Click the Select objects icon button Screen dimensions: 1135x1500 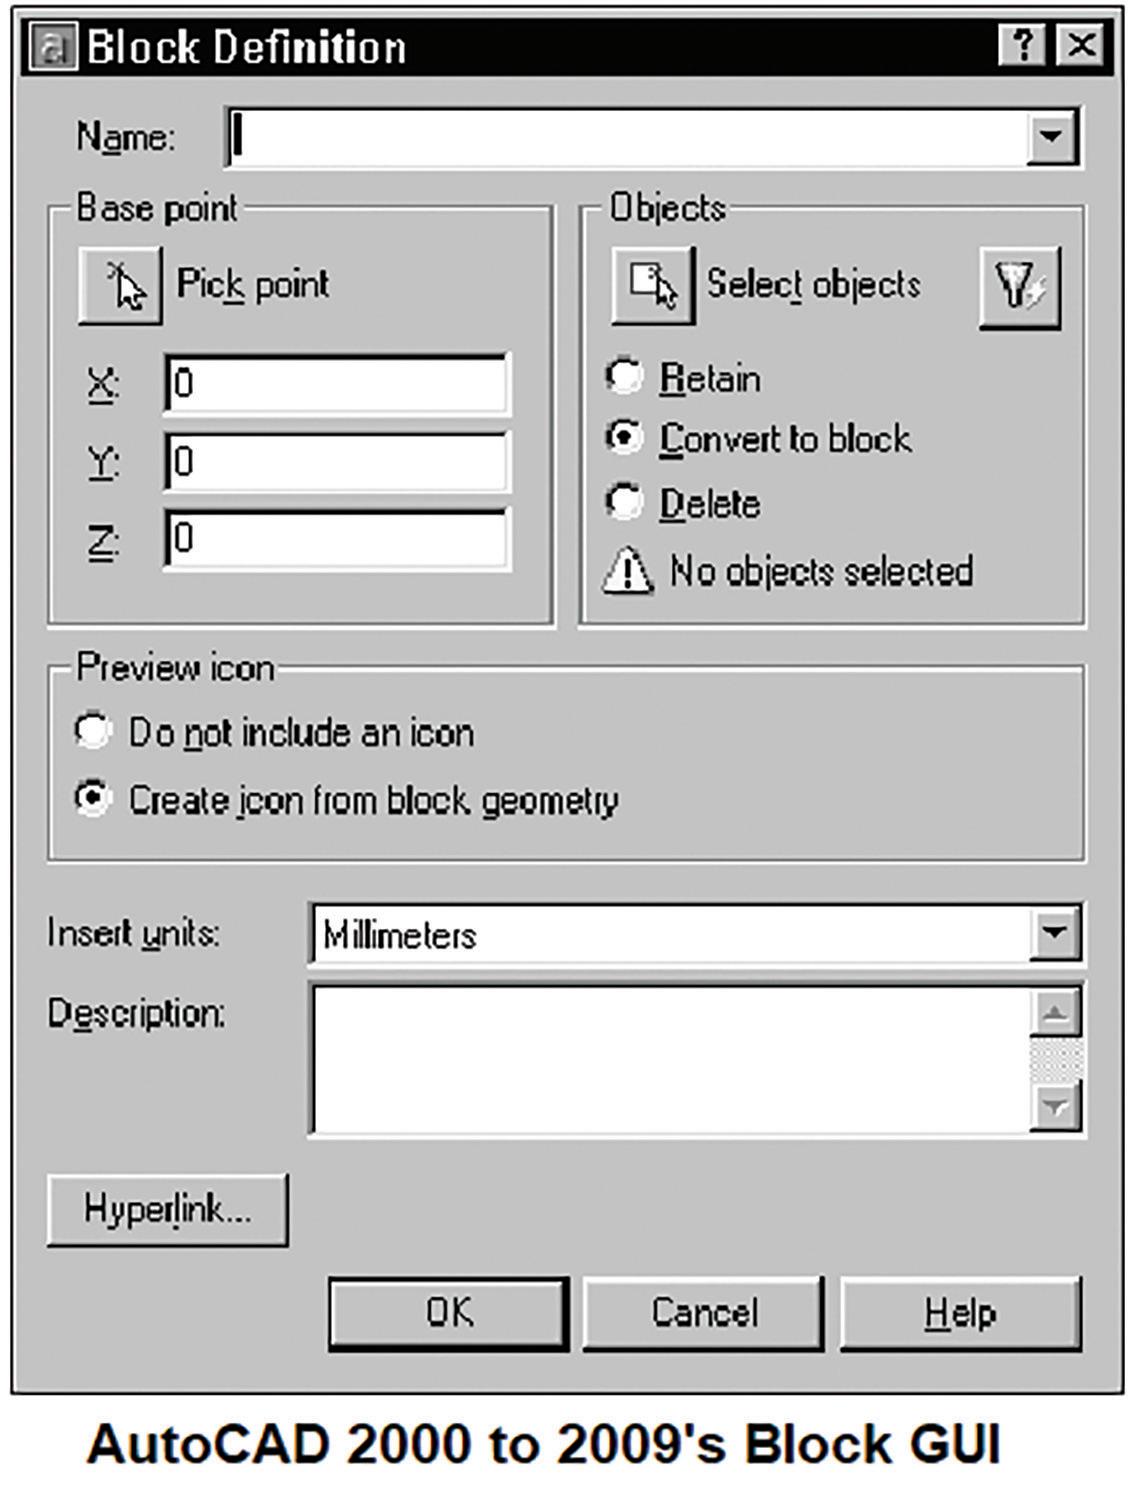[653, 287]
